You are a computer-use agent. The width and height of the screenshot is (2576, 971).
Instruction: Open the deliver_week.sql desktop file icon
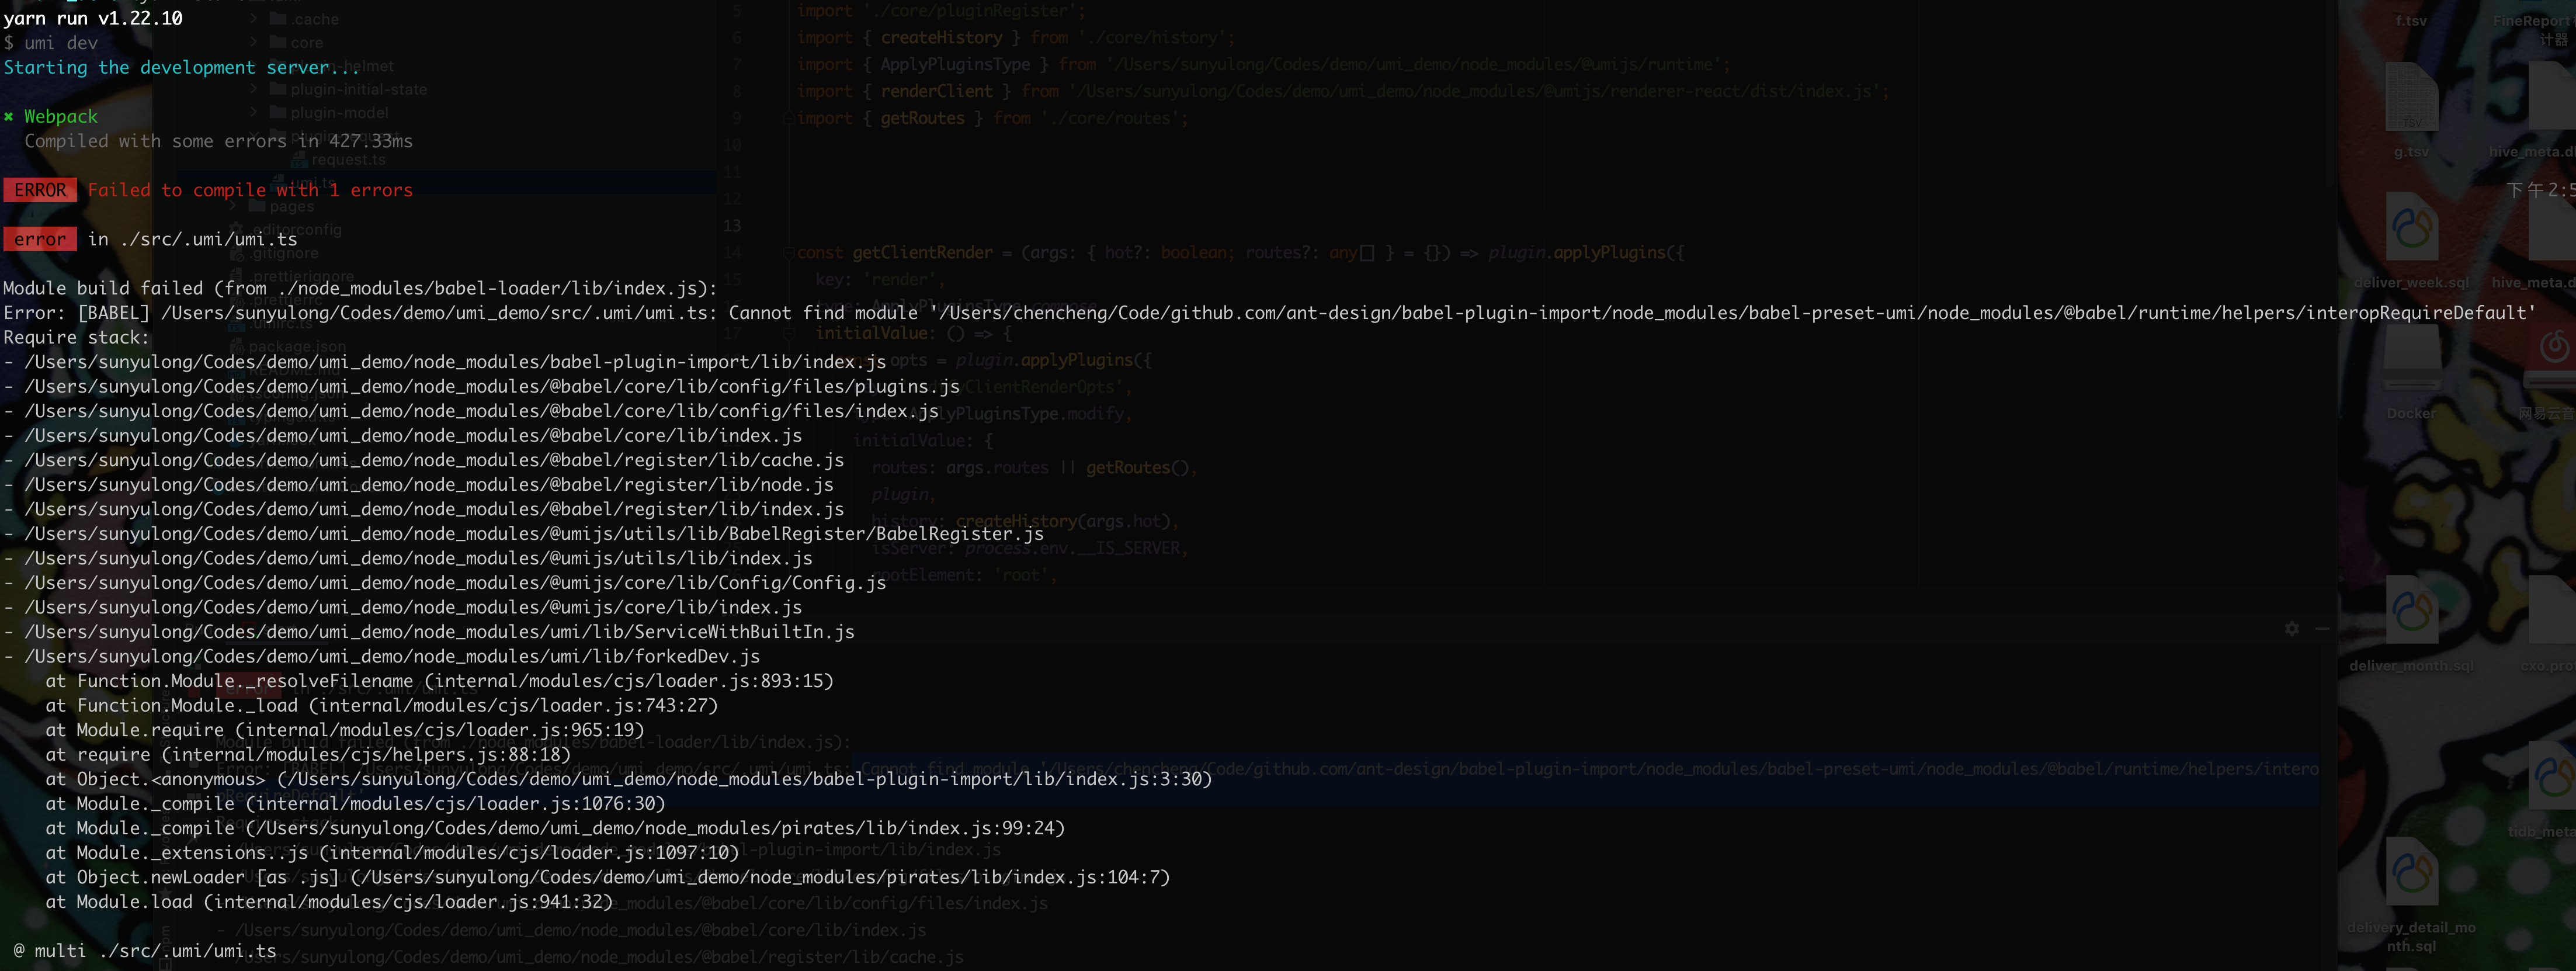coord(2411,227)
